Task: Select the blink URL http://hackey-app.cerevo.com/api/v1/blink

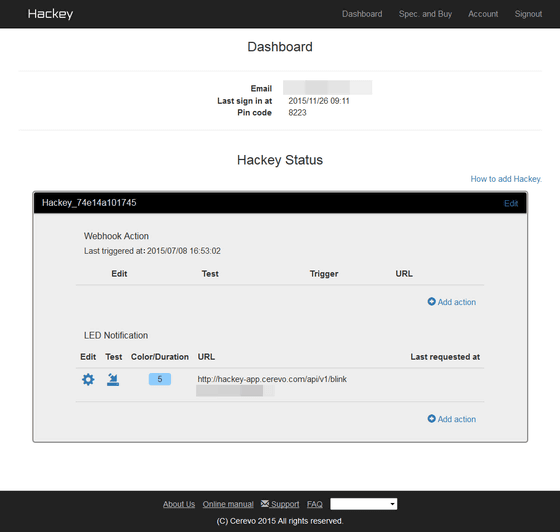Action: click(x=272, y=379)
